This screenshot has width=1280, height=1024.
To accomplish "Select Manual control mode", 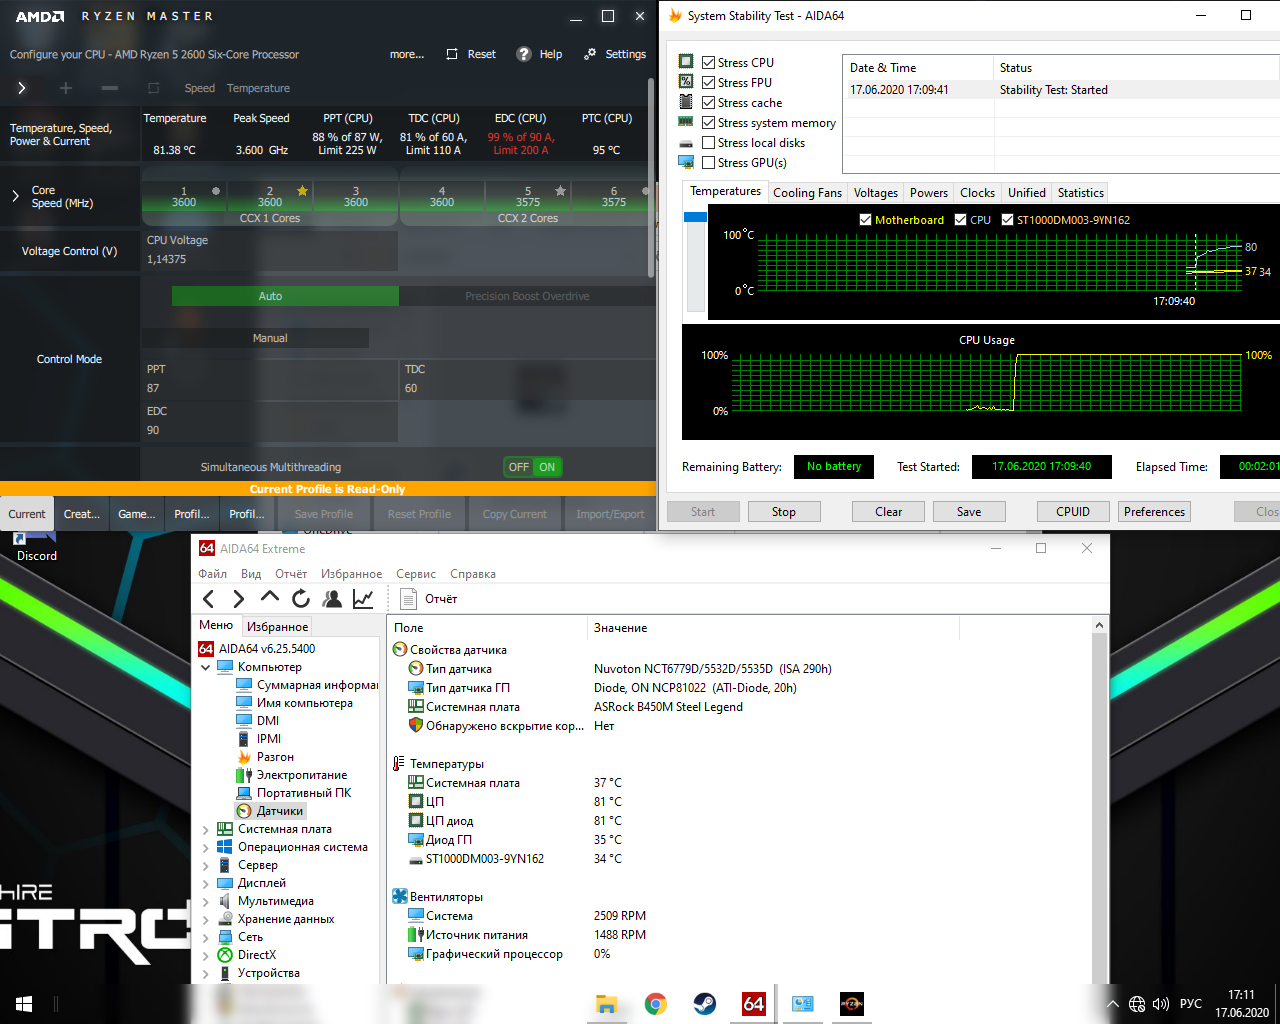I will tap(270, 338).
